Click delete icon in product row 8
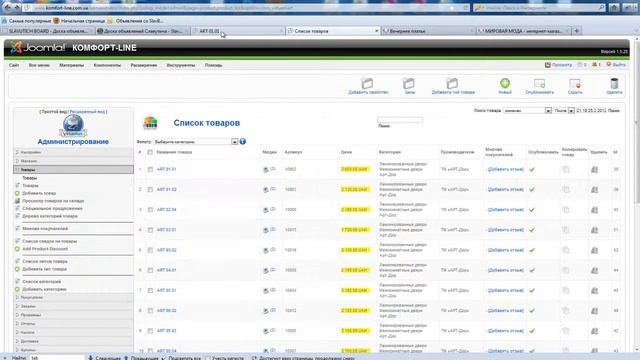 [x=594, y=311]
